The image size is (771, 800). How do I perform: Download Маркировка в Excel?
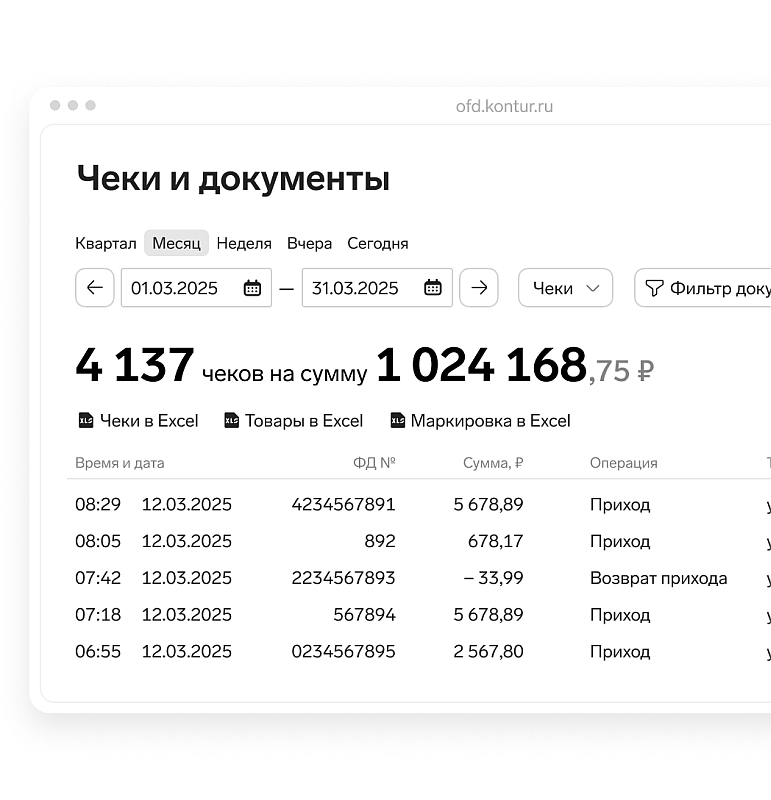[480, 420]
